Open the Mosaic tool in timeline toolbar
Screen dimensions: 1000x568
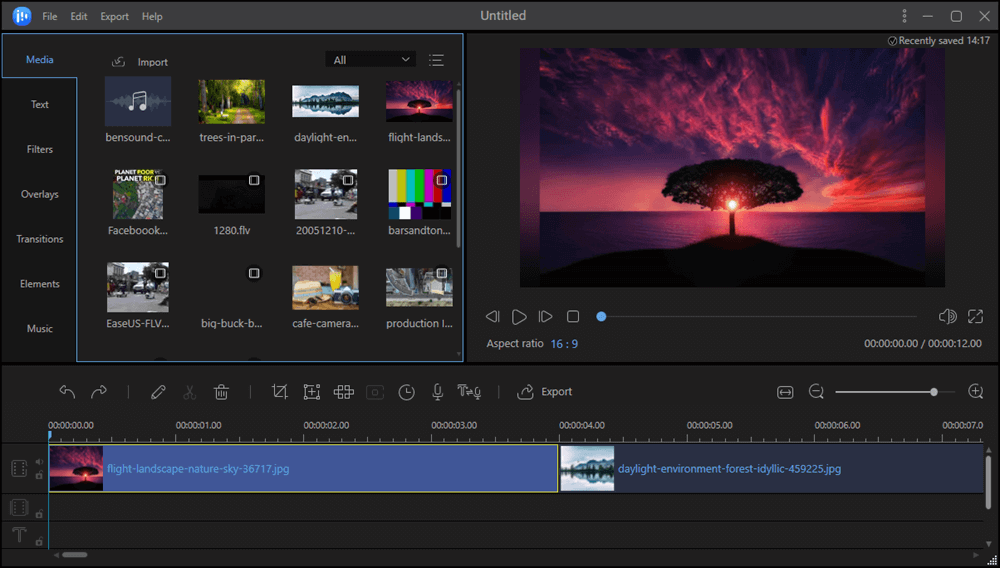(343, 392)
